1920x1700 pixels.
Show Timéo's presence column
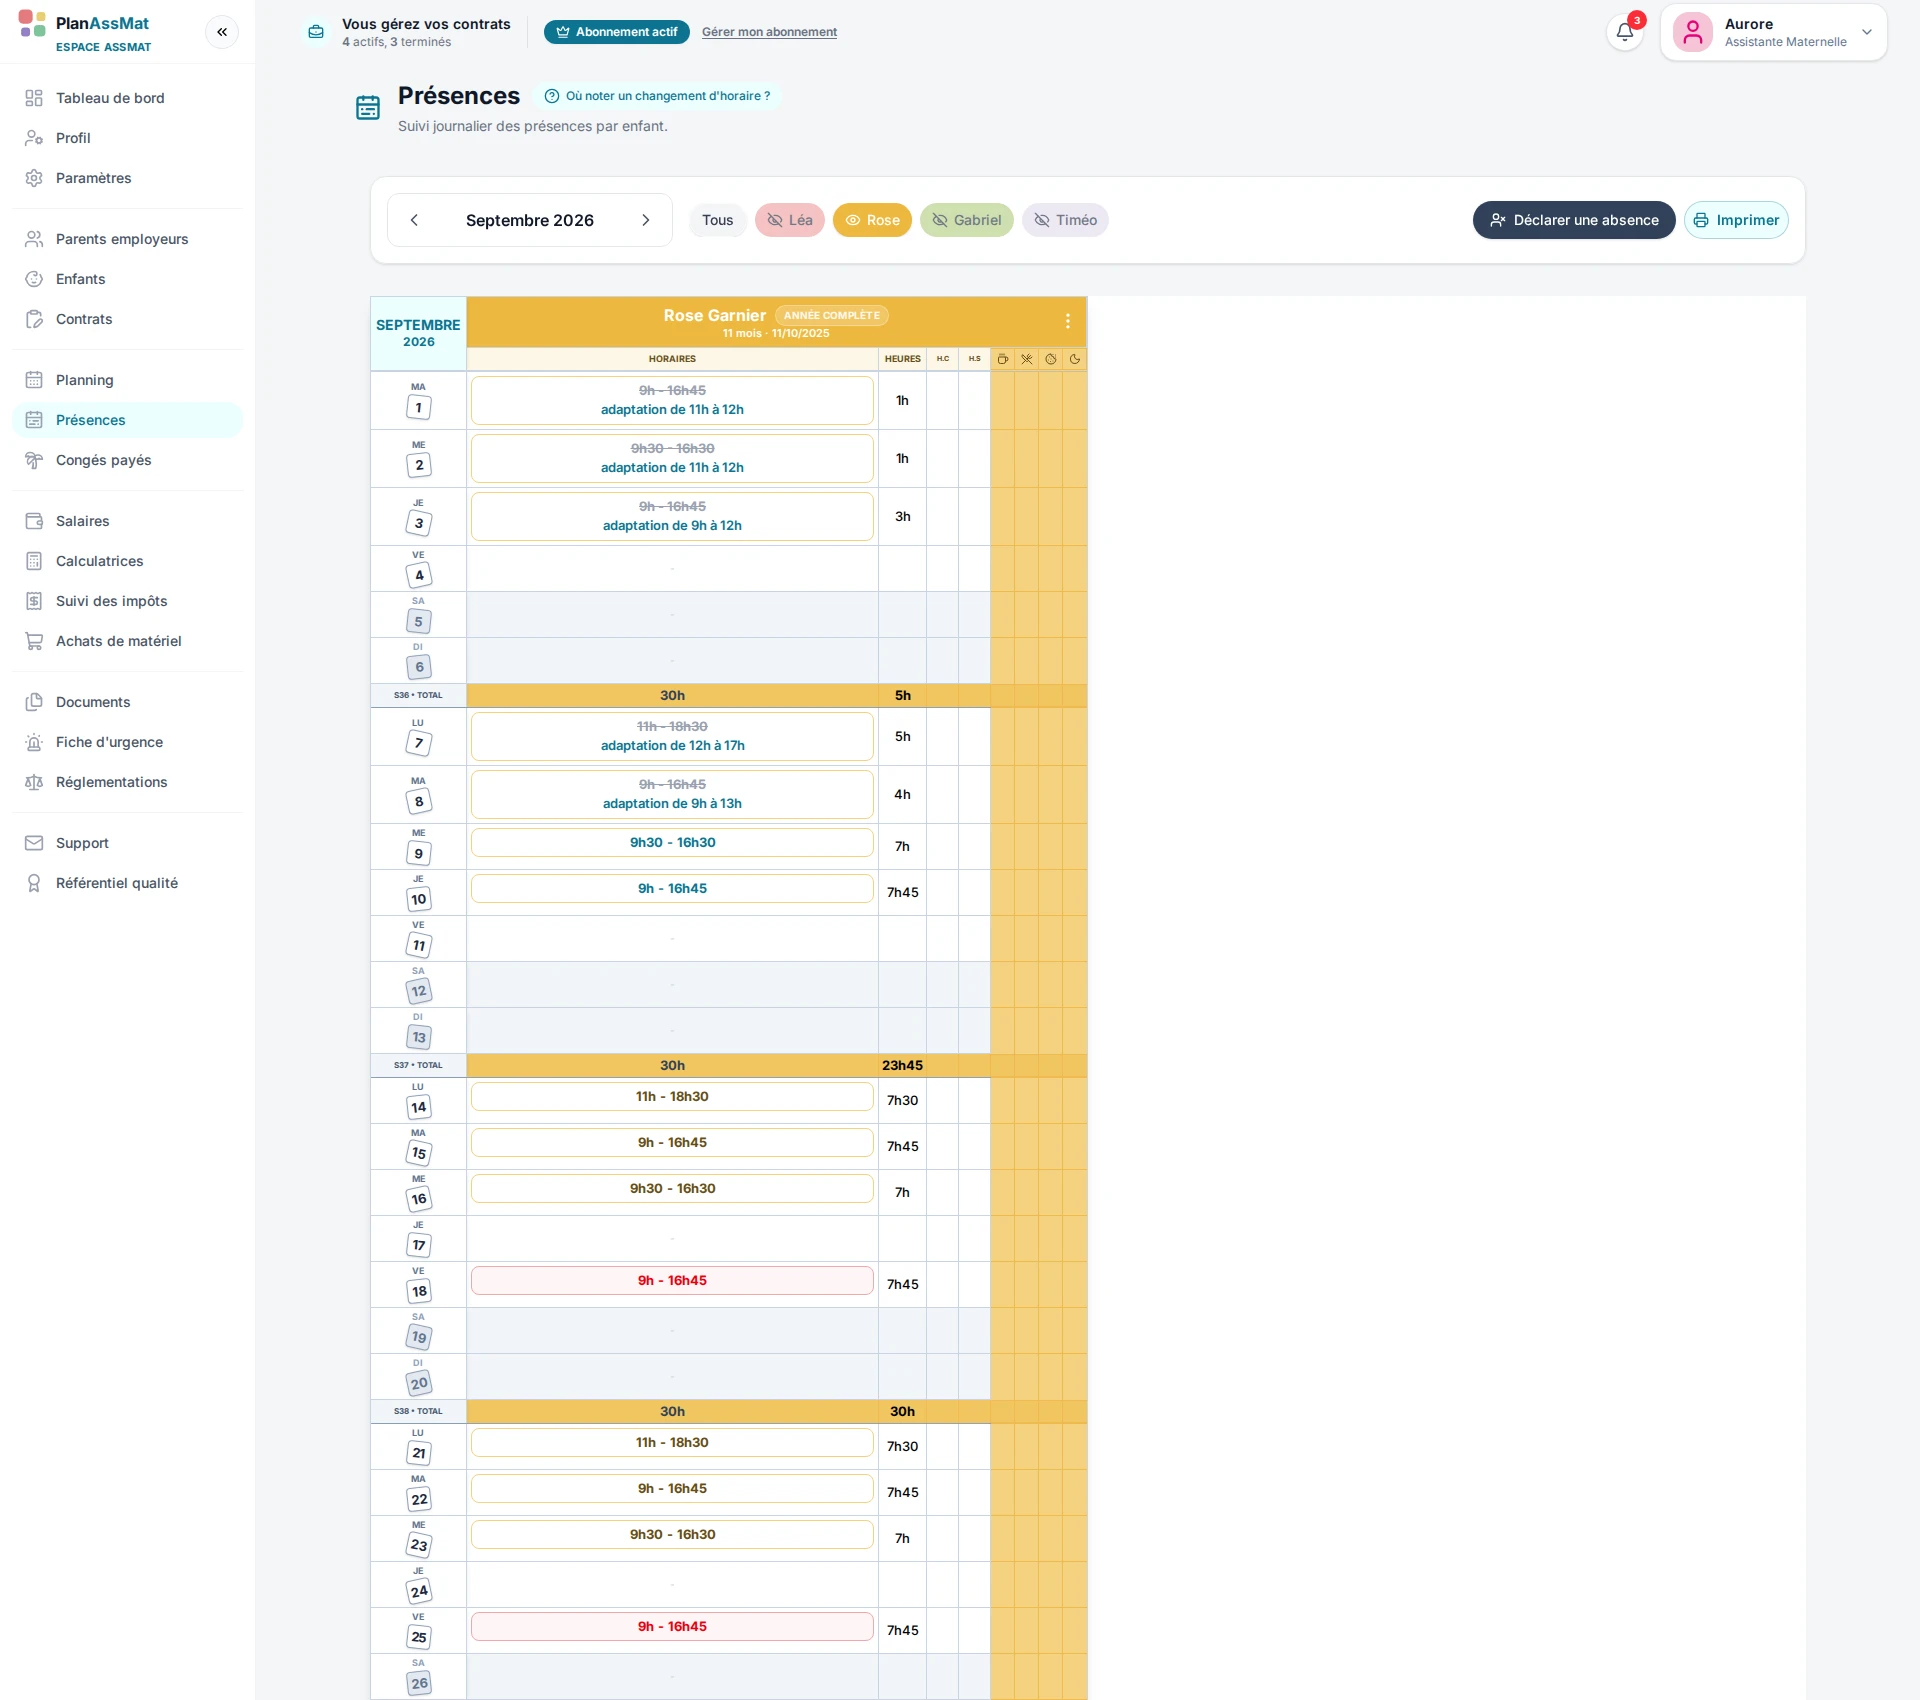tap(1065, 220)
